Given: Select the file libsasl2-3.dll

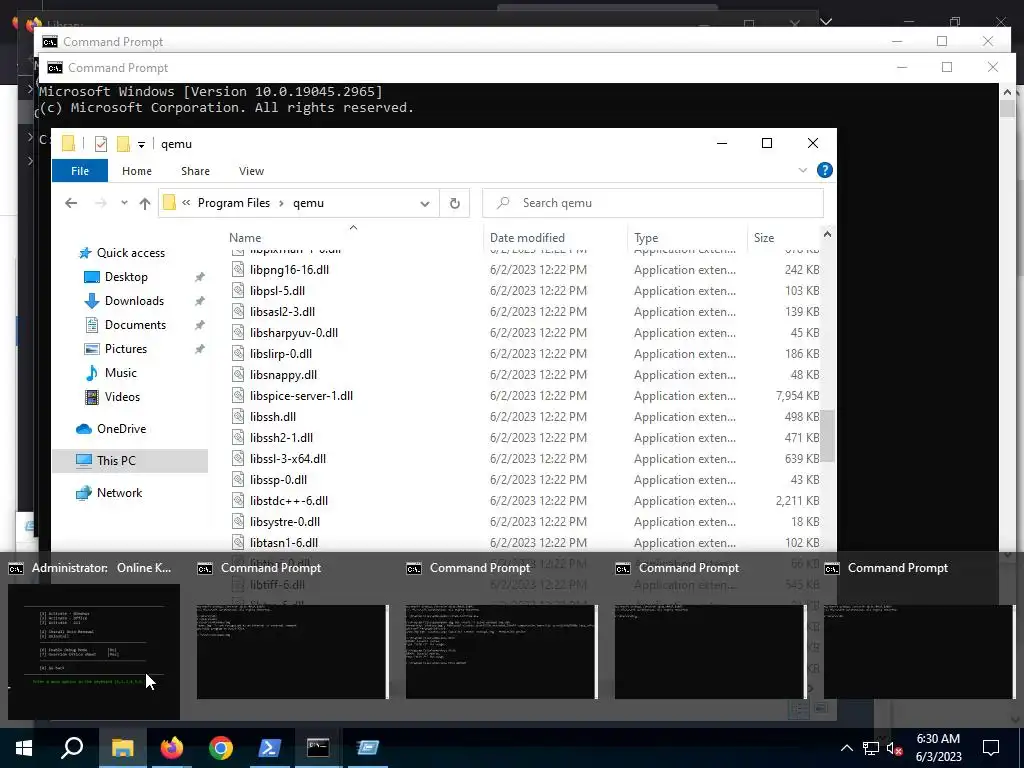Looking at the screenshot, I should (282, 312).
